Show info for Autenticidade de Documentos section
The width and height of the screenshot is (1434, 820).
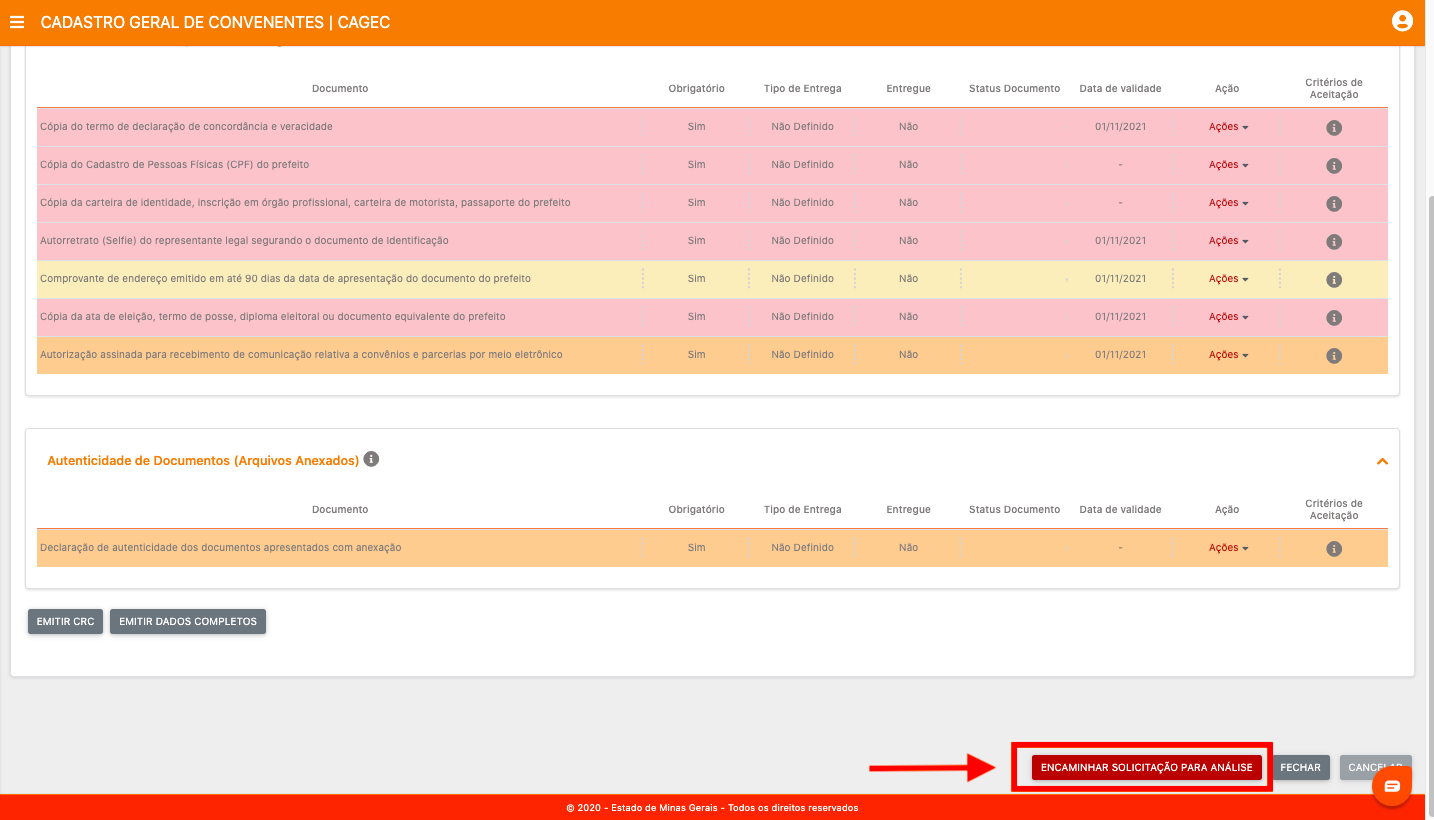[371, 459]
